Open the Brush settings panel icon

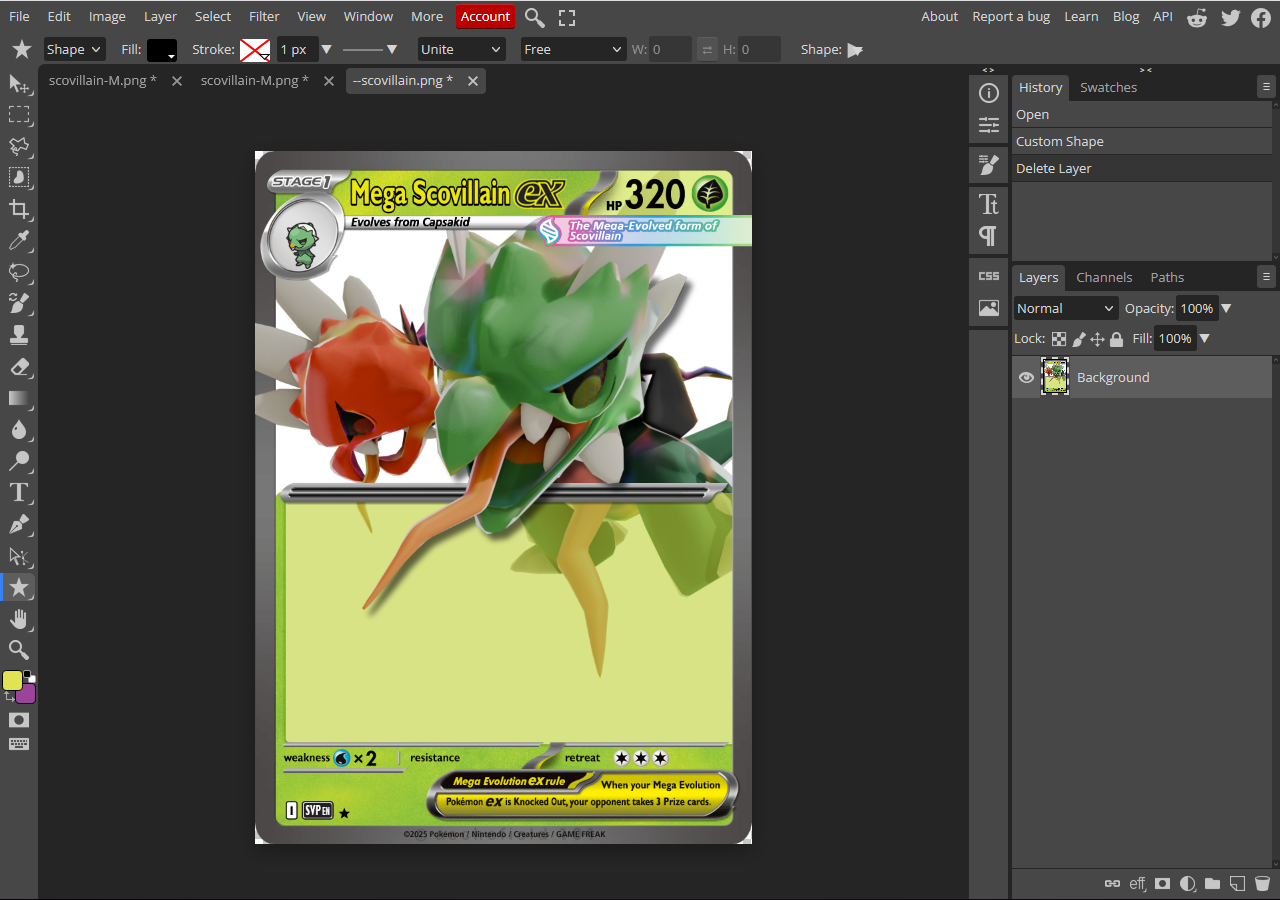tap(989, 165)
